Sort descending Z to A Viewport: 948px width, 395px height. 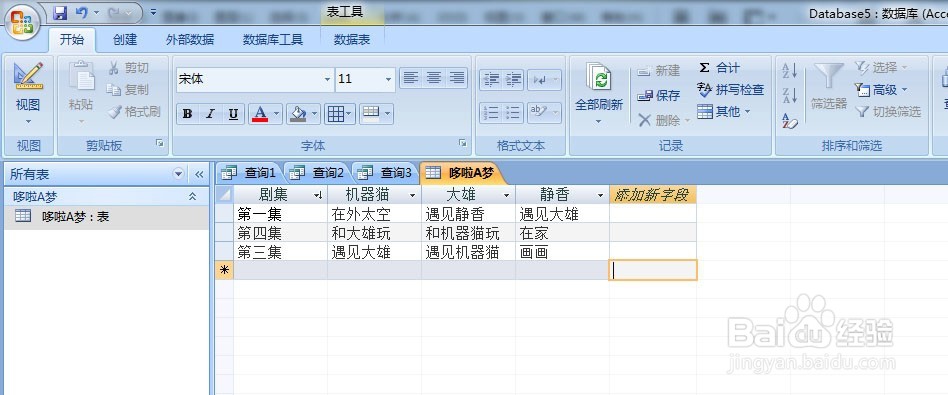790,95
